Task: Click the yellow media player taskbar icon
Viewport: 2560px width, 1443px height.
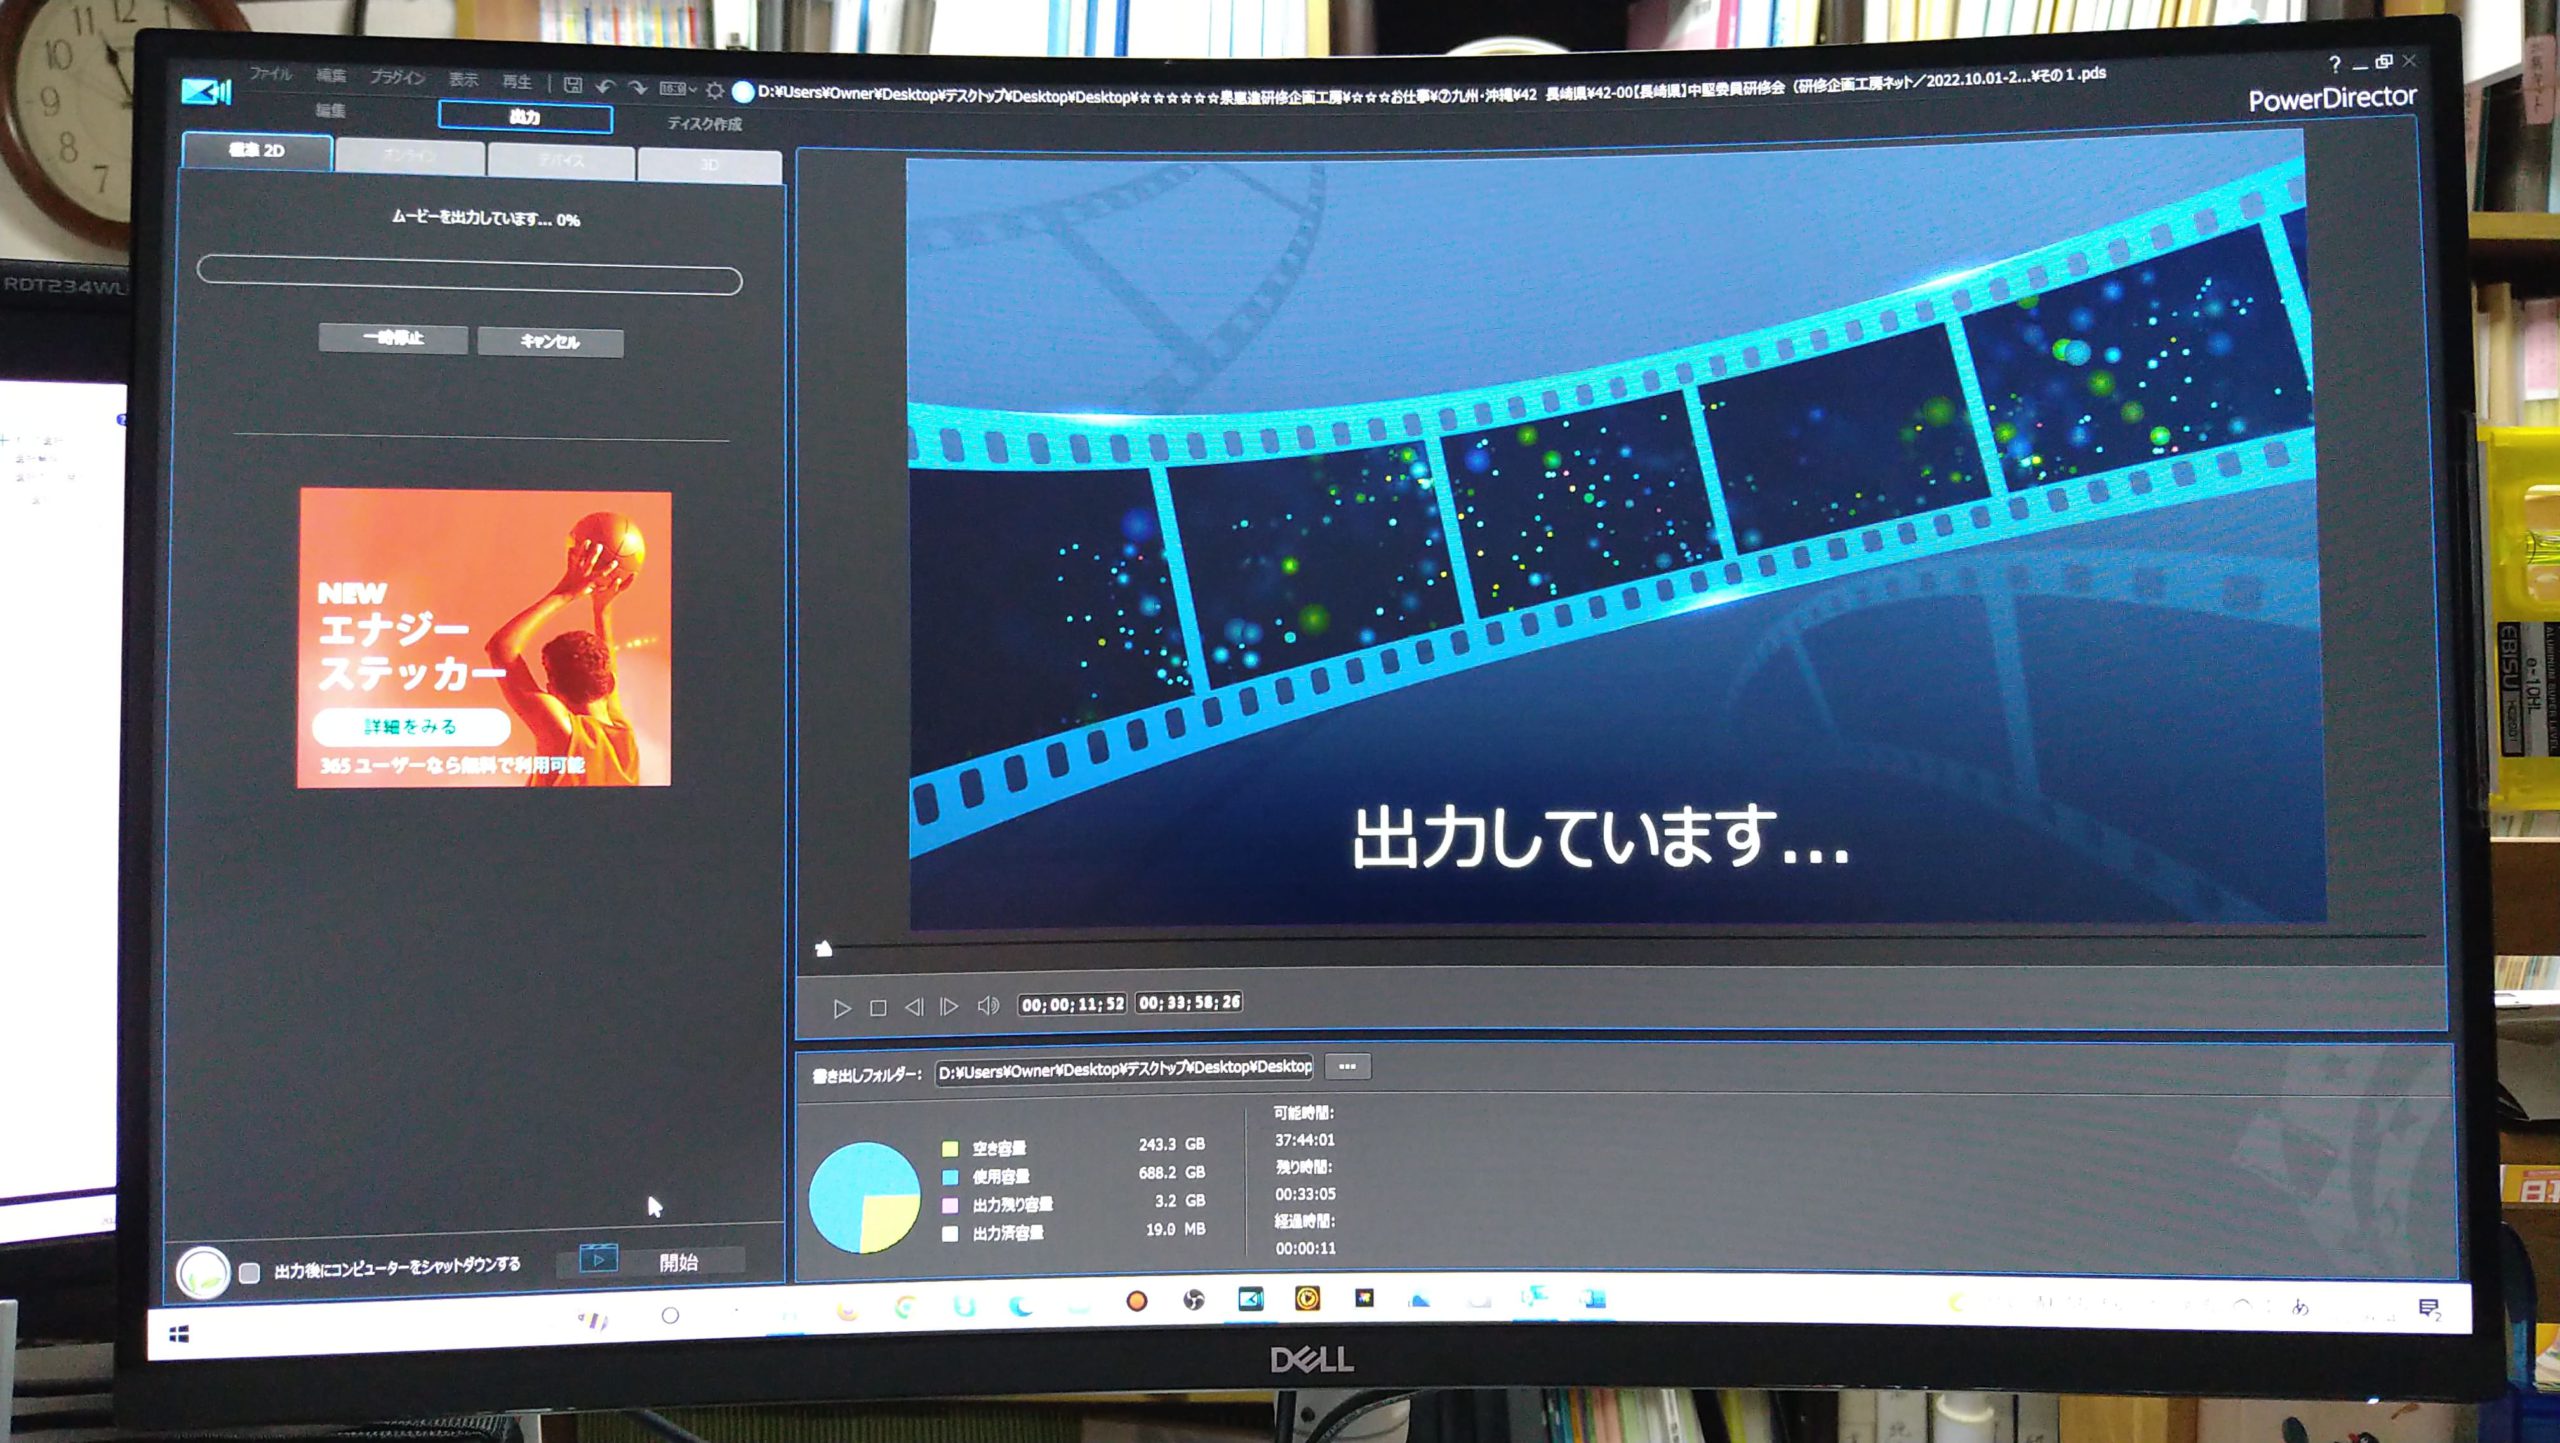Action: (1307, 1298)
